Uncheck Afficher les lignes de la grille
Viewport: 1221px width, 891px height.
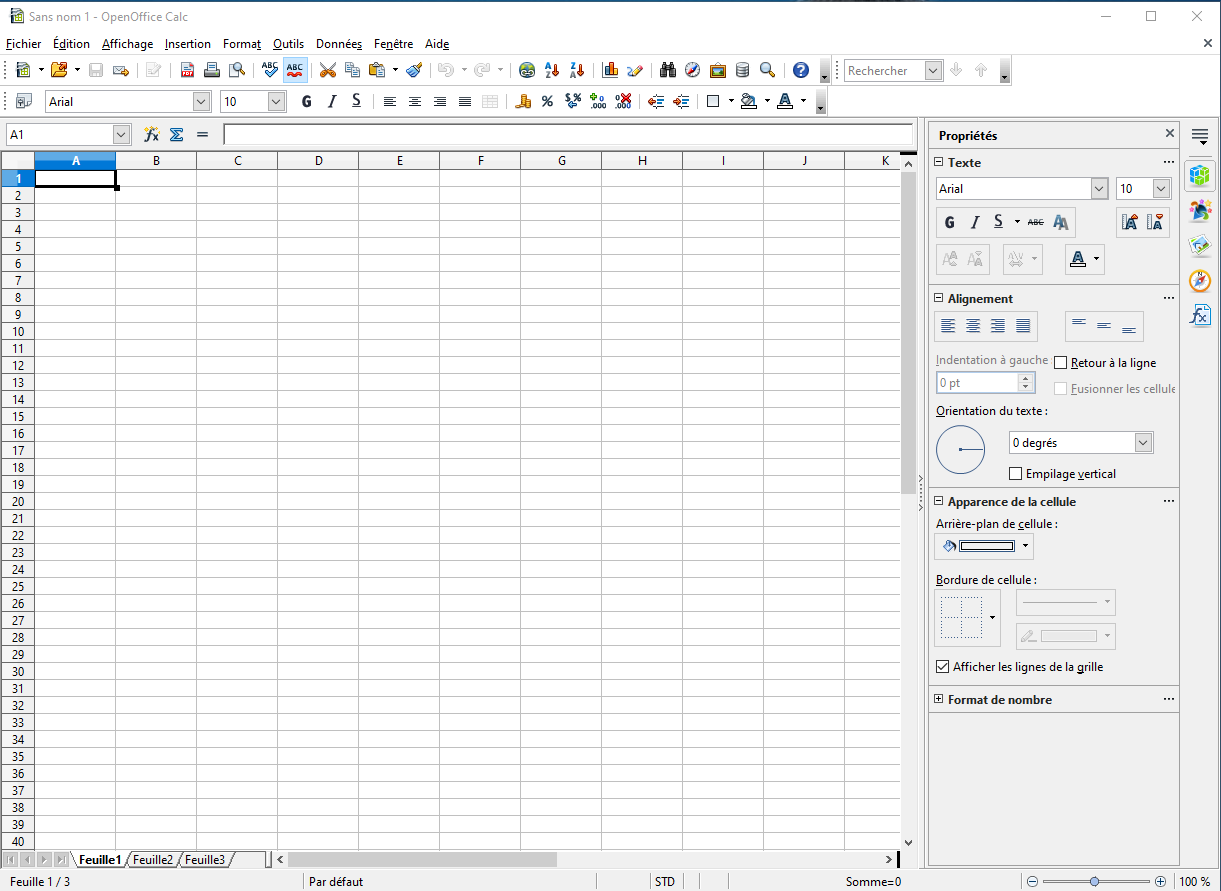pyautogui.click(x=942, y=667)
